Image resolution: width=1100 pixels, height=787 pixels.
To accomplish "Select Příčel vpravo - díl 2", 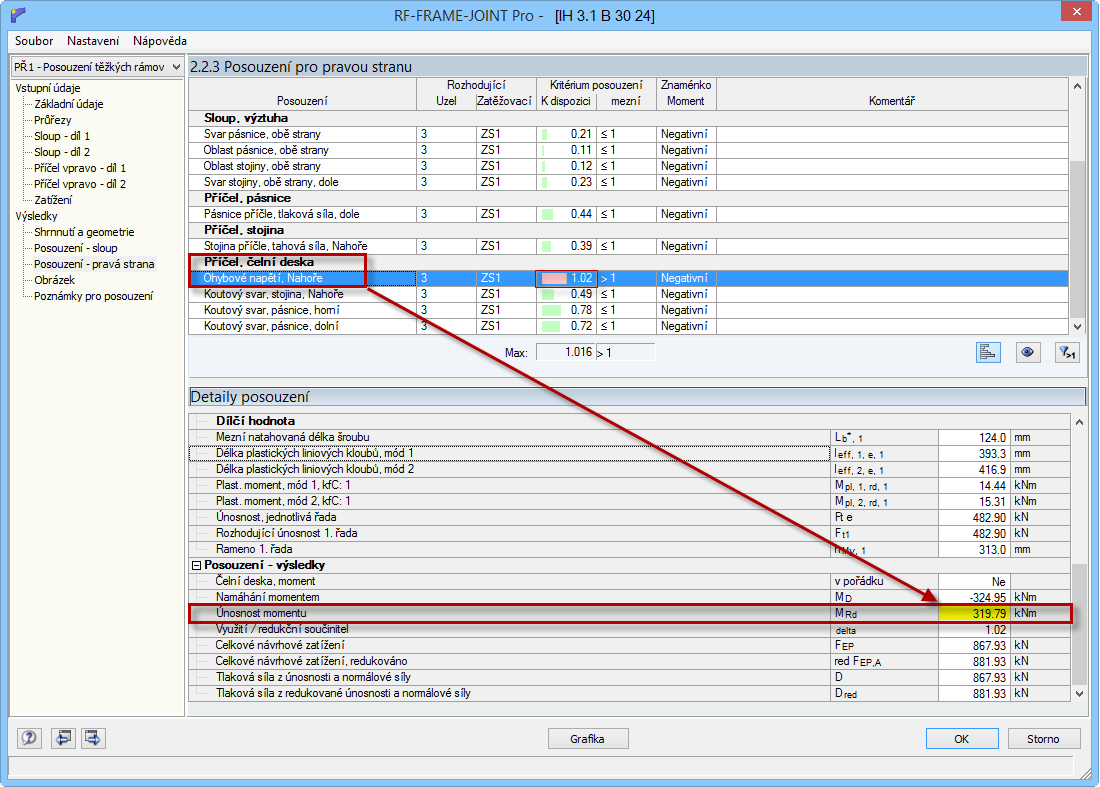I will [80, 184].
